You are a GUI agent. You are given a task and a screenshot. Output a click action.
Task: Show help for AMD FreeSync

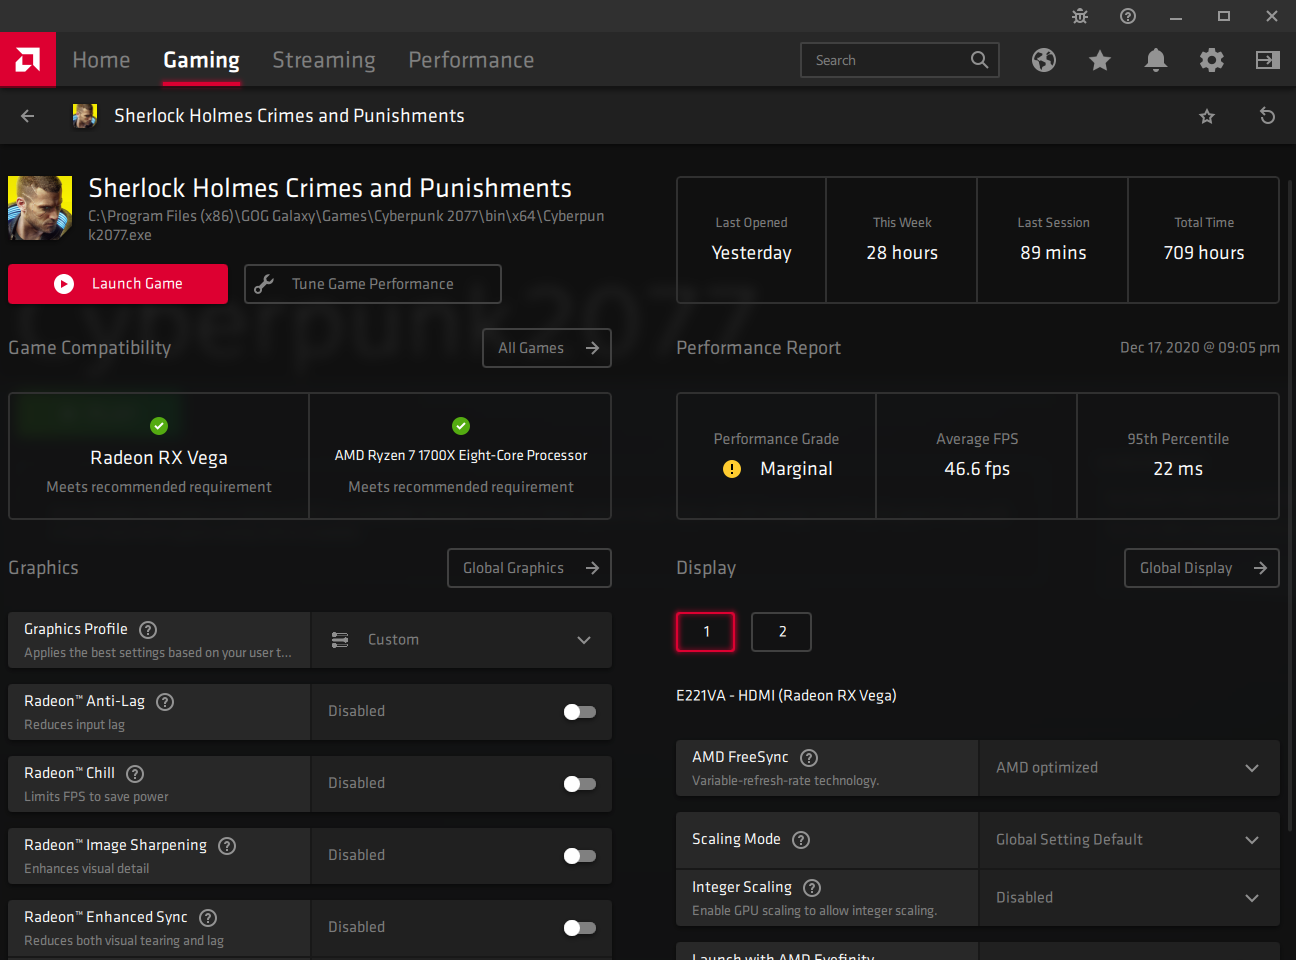(x=809, y=757)
